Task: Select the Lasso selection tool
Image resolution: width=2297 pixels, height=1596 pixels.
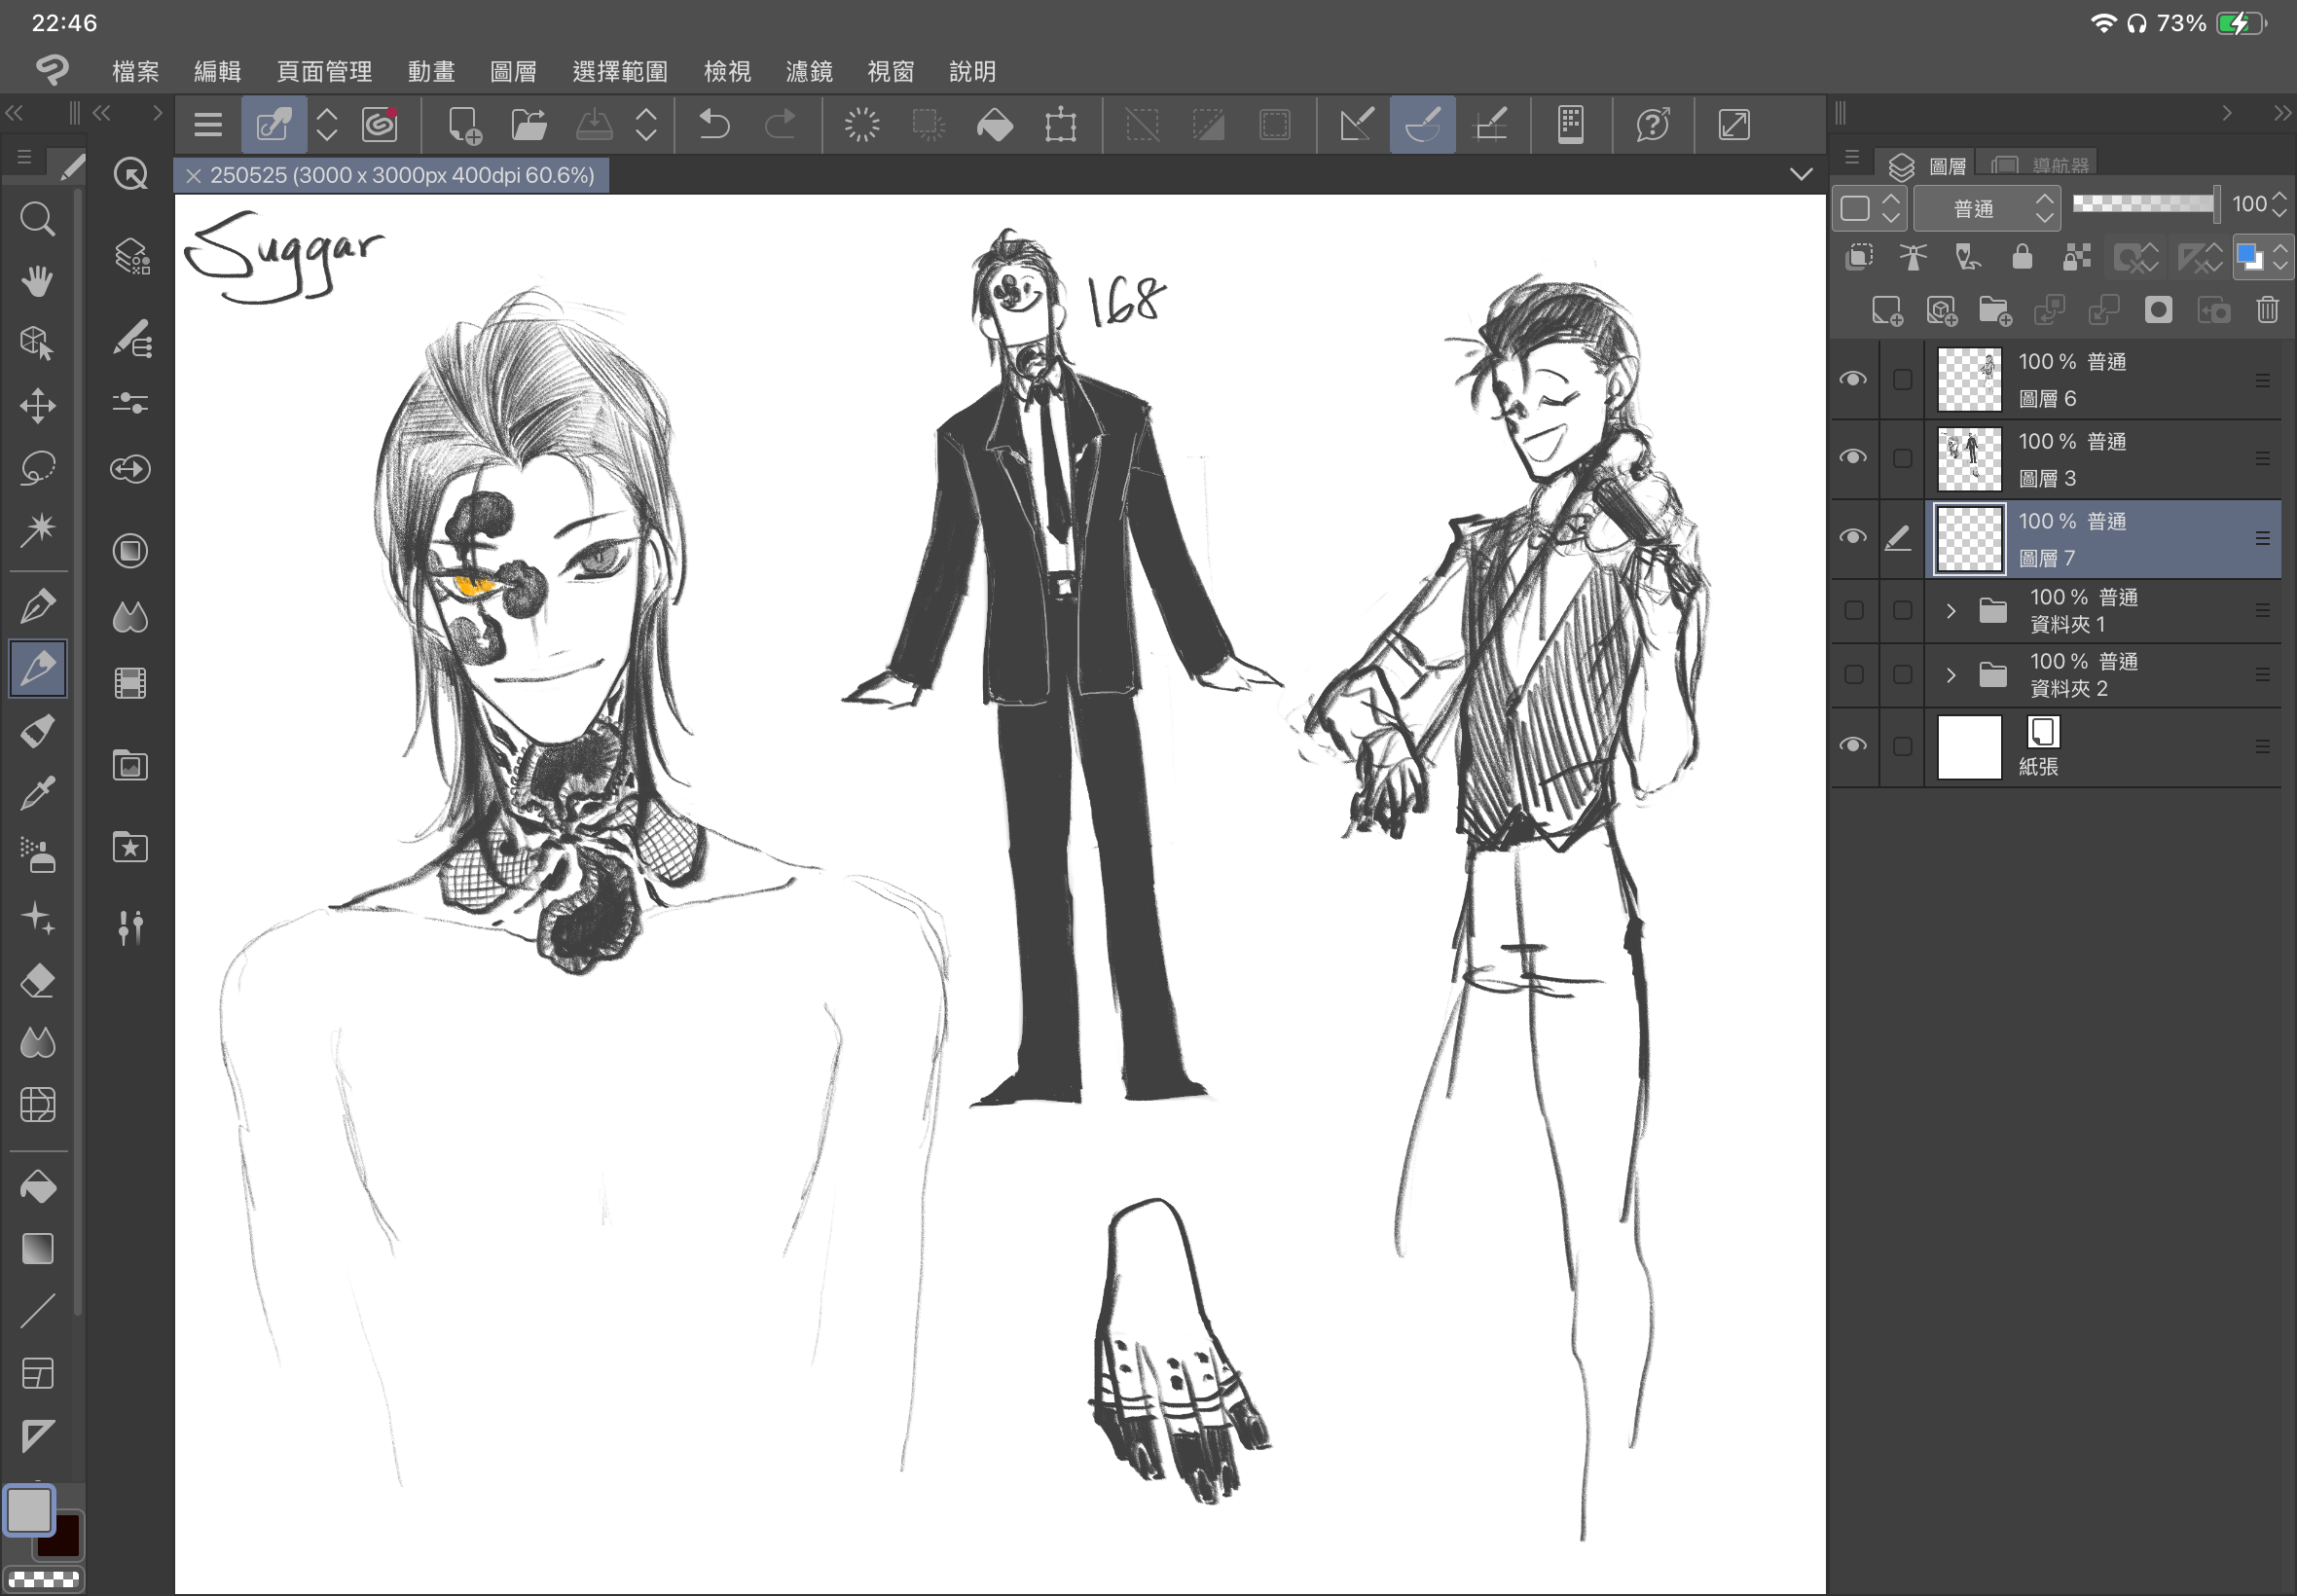Action: pos(37,467)
